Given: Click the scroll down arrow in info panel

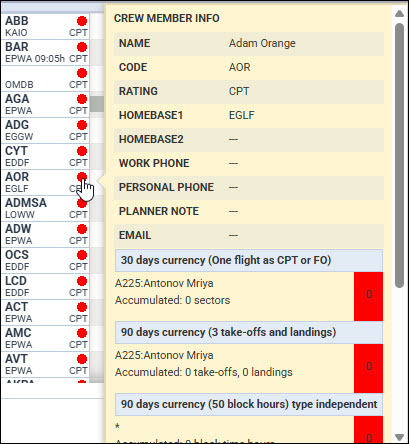Looking at the screenshot, I should pos(399,437).
